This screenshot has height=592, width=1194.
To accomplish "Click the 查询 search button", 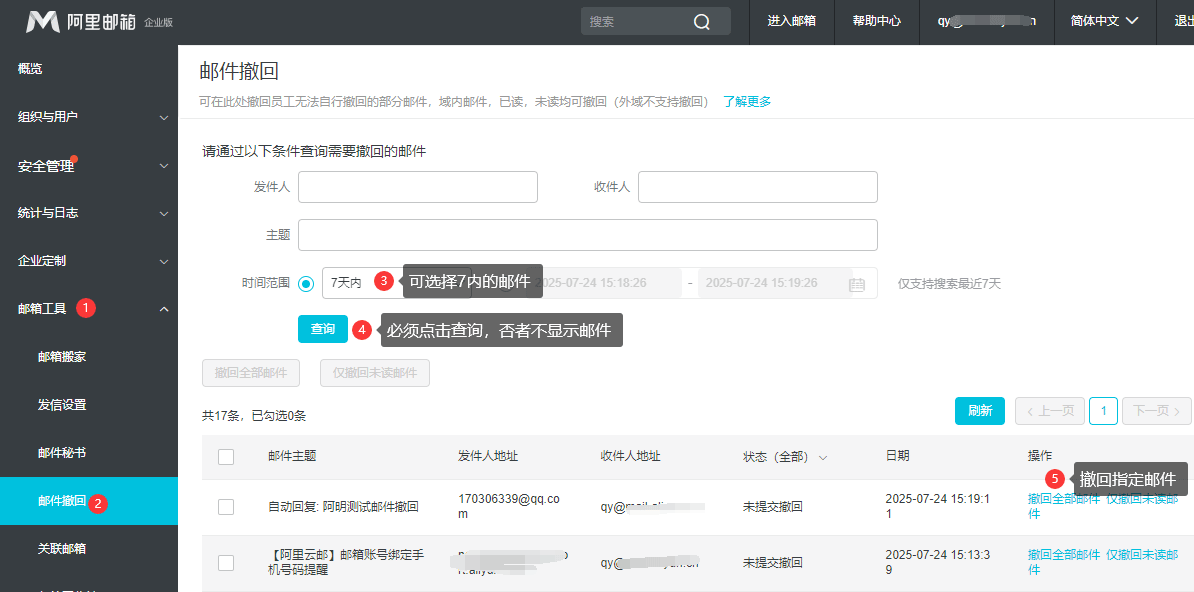I will coord(322,328).
